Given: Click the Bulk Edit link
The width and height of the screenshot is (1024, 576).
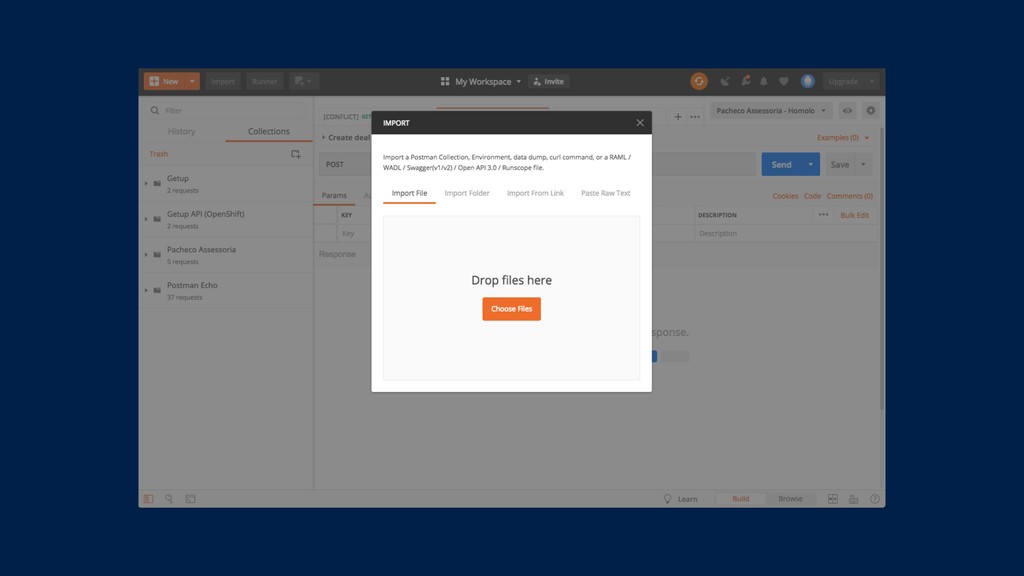Looking at the screenshot, I should [854, 215].
